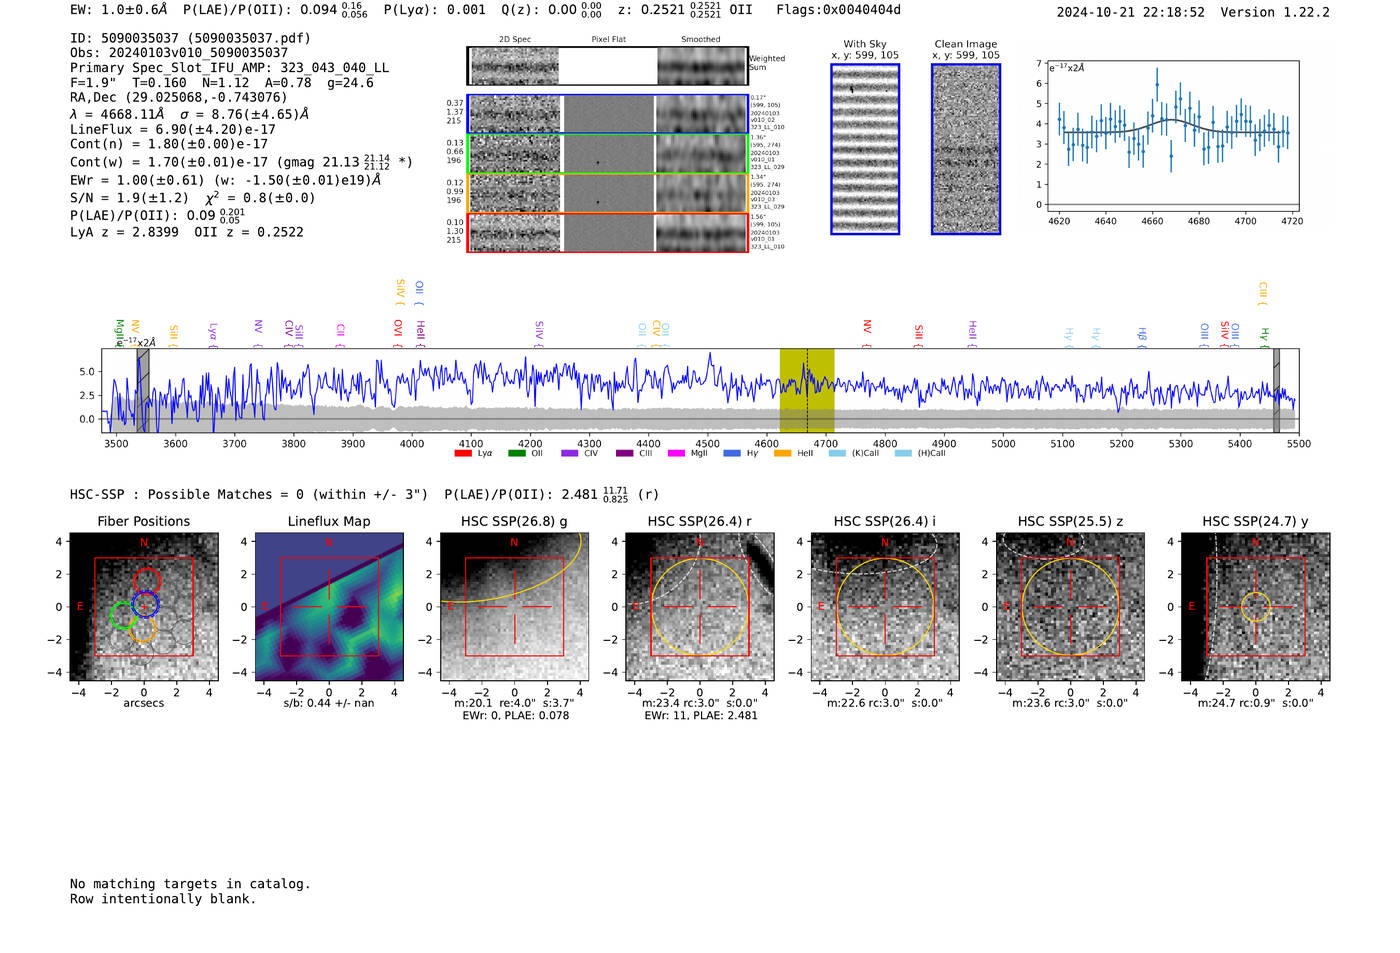Click the S/N = 1.9(±1.2) value
This screenshot has height=953, width=1400.
(129, 198)
